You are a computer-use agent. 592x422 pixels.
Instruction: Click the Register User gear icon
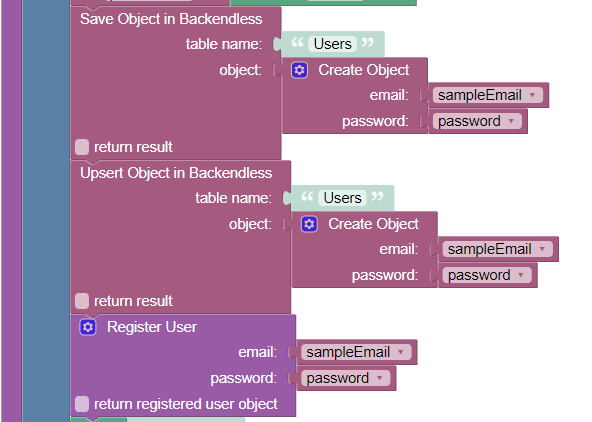[88, 327]
